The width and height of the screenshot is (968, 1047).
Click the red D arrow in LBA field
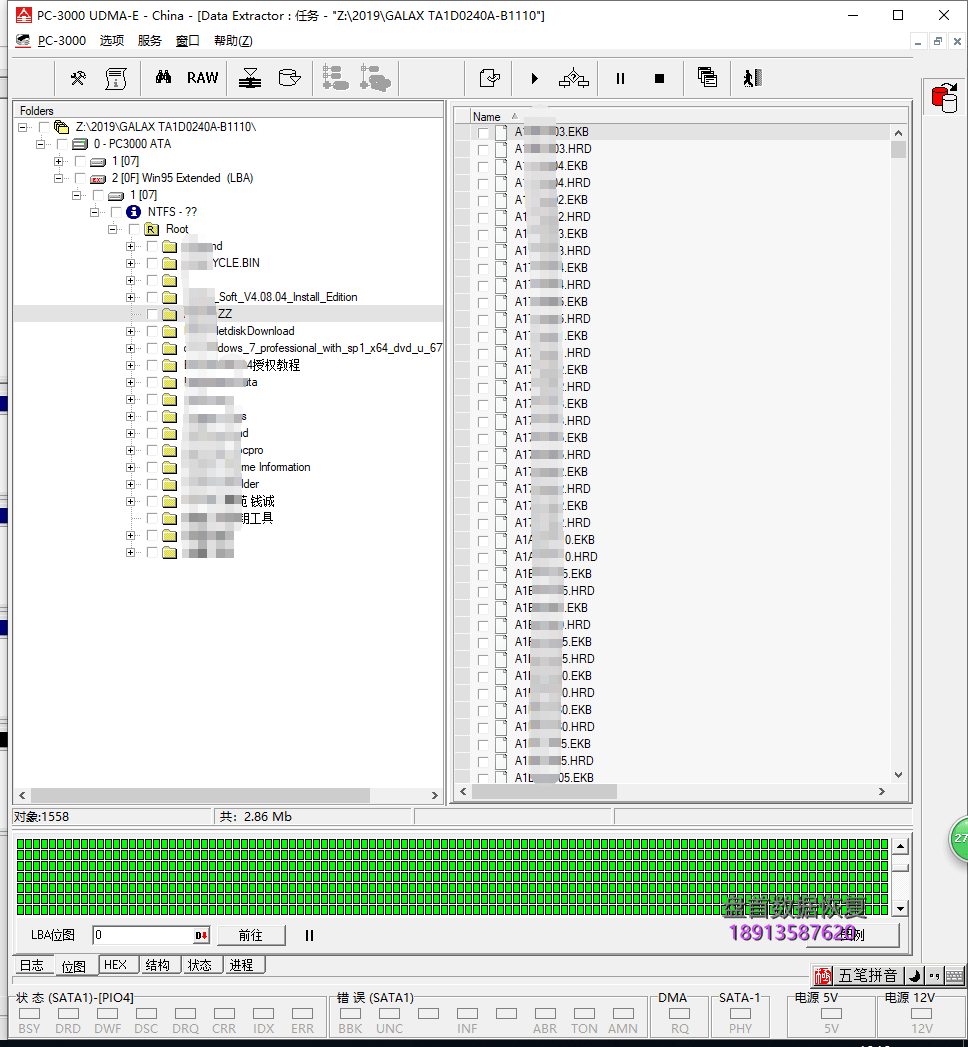pos(201,935)
